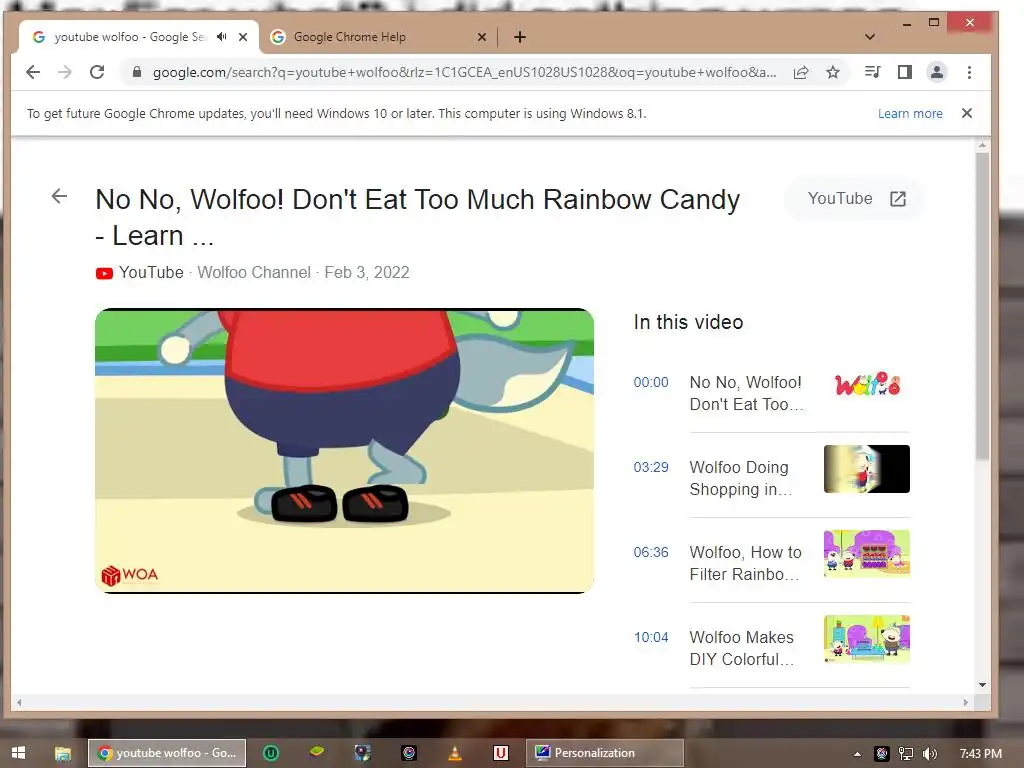Close the Google Chrome Help tab
Image resolution: width=1024 pixels, height=768 pixels.
pyautogui.click(x=482, y=37)
